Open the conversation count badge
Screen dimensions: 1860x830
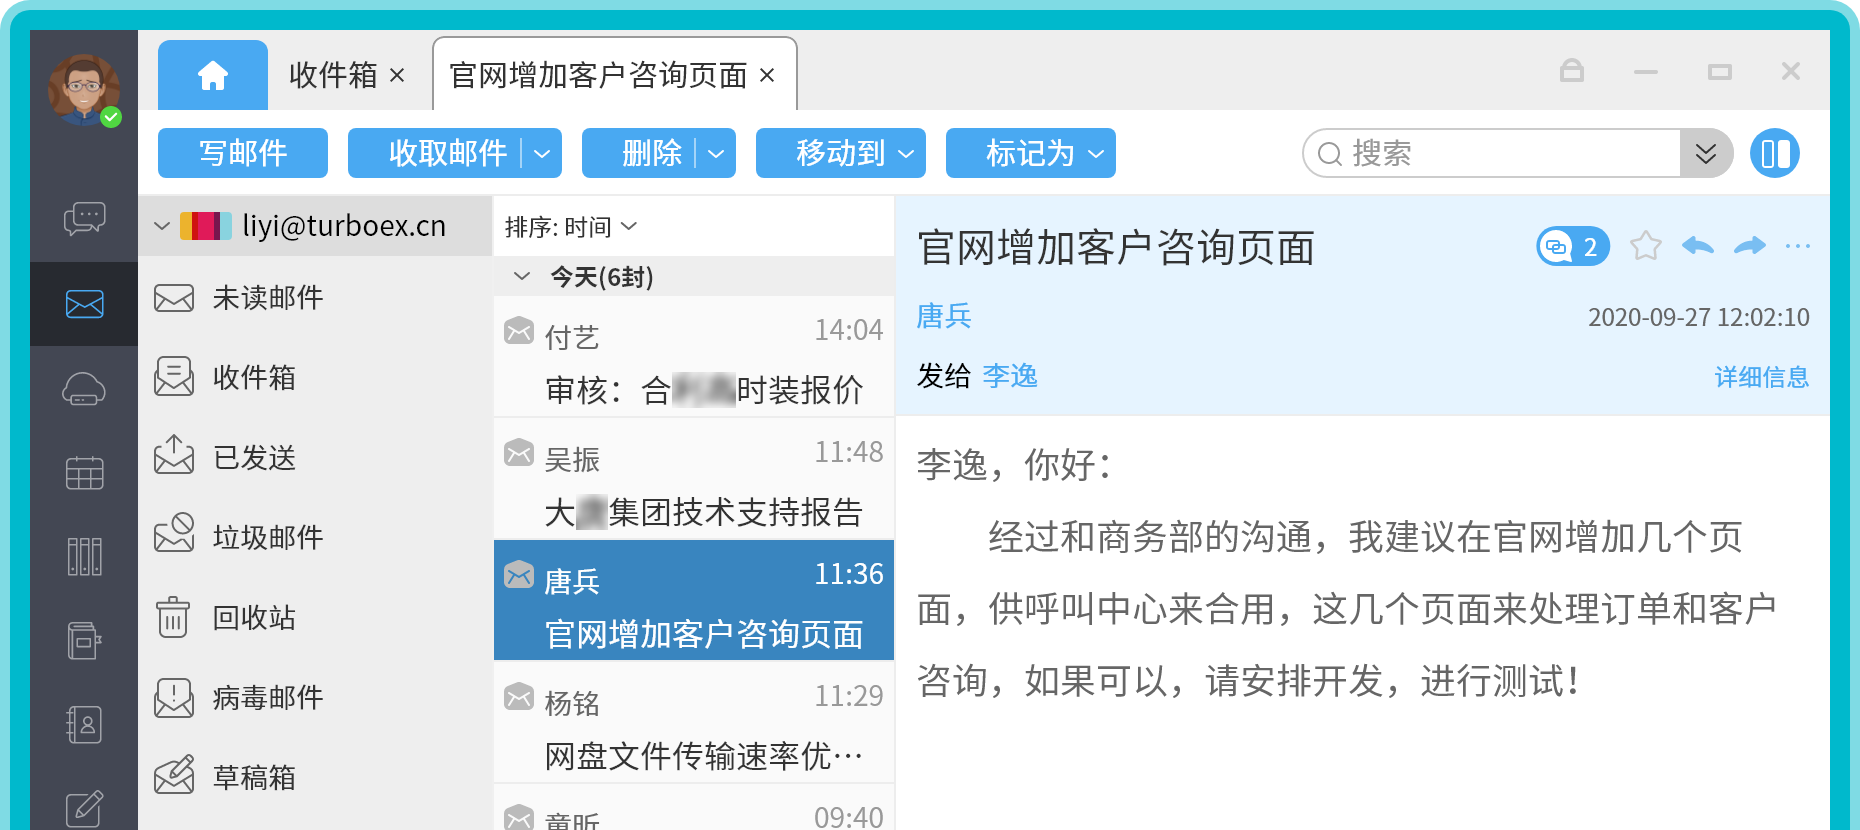coord(1572,246)
